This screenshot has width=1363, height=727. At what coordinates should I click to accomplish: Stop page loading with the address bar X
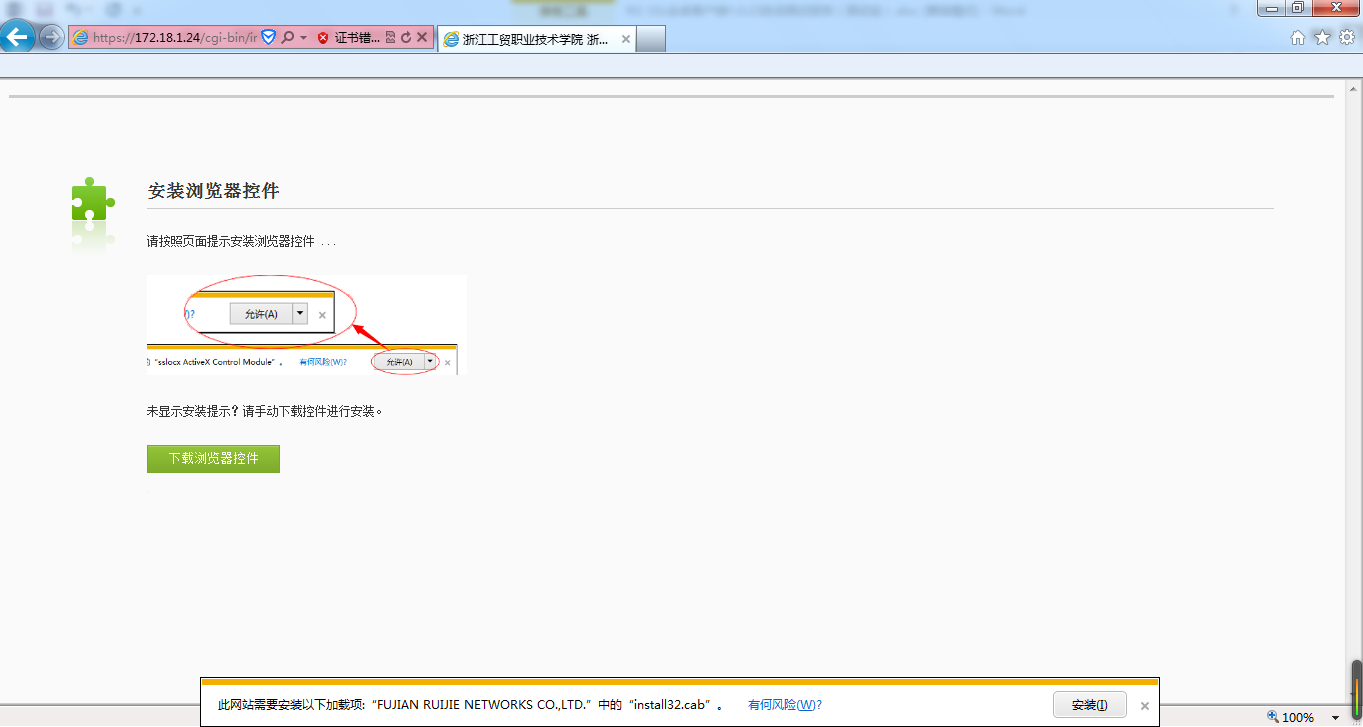click(422, 38)
